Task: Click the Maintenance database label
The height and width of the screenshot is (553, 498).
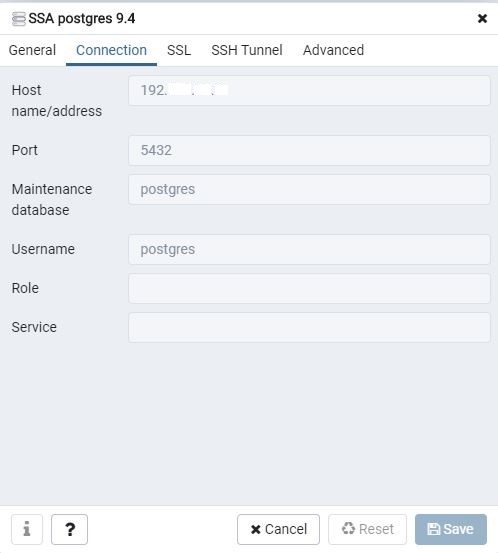Action: pyautogui.click(x=52, y=200)
